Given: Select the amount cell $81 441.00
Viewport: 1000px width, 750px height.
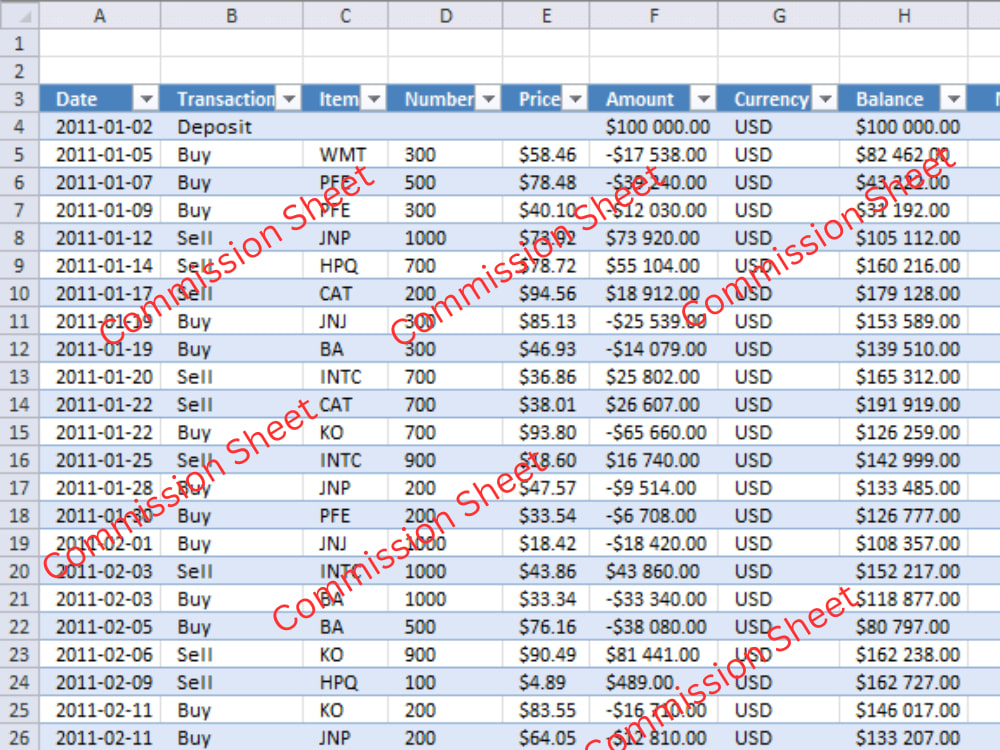Looking at the screenshot, I should (x=654, y=654).
